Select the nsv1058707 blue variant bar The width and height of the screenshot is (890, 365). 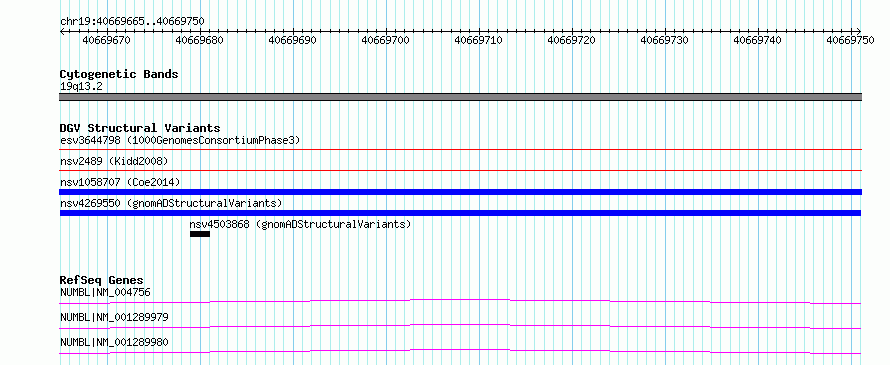tap(460, 192)
